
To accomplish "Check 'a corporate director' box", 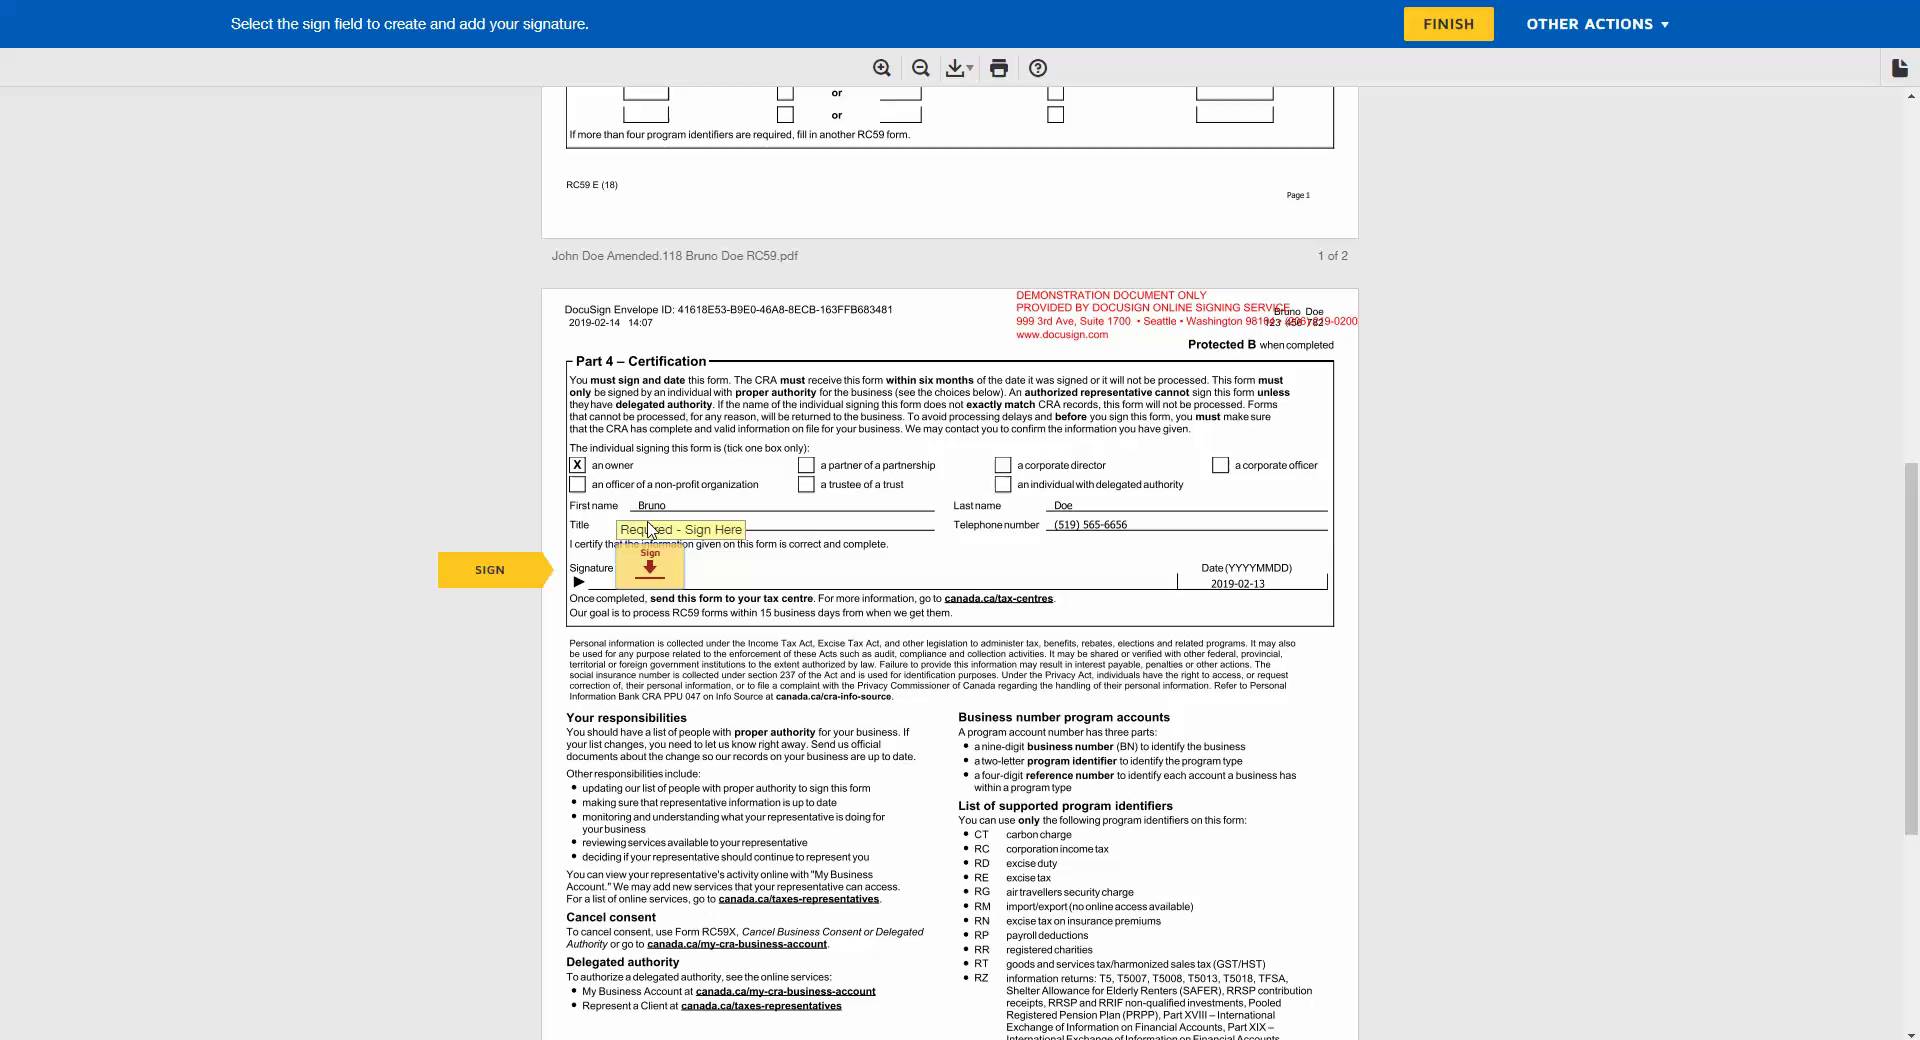I will click(1002, 465).
